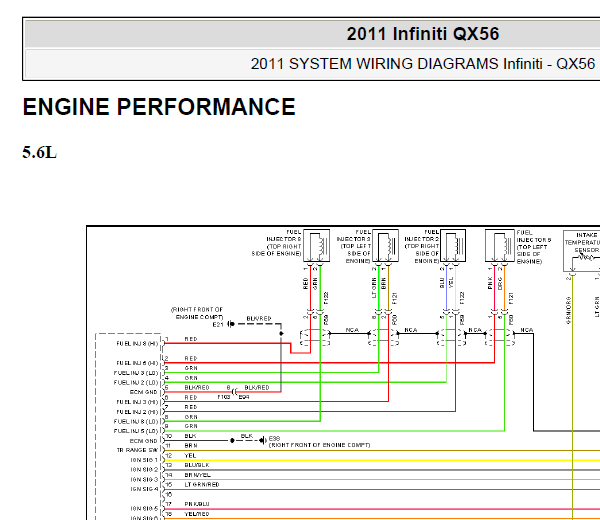Click the 'FUEL INJ 3 (LO)' pin label

coord(136,373)
